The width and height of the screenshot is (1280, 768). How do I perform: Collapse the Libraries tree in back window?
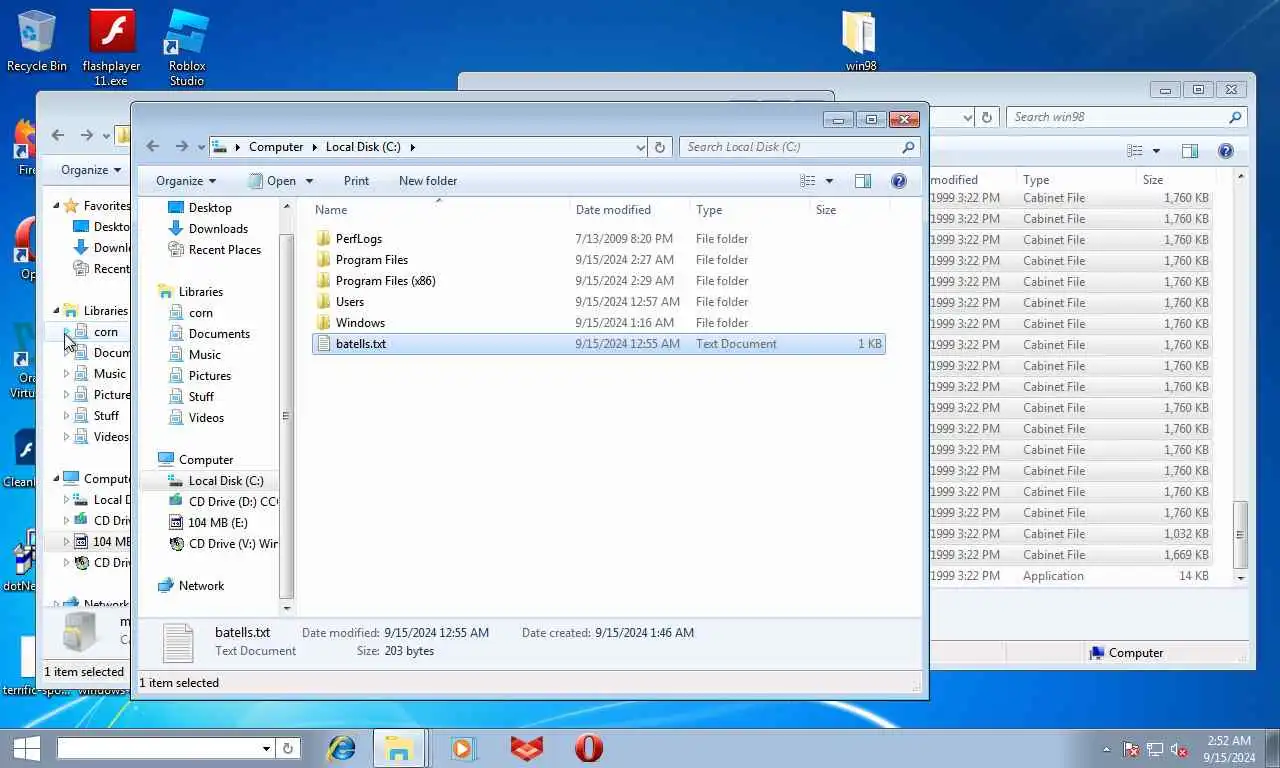(56, 310)
